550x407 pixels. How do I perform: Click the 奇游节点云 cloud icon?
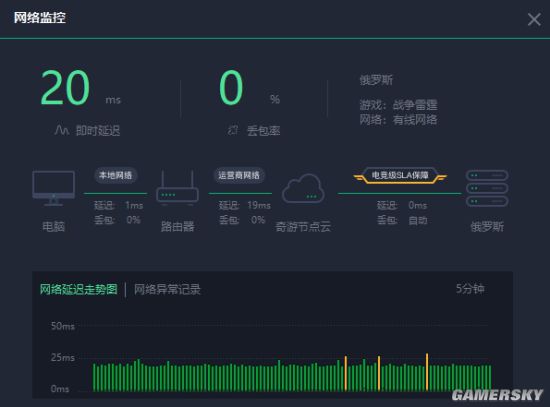(x=303, y=188)
